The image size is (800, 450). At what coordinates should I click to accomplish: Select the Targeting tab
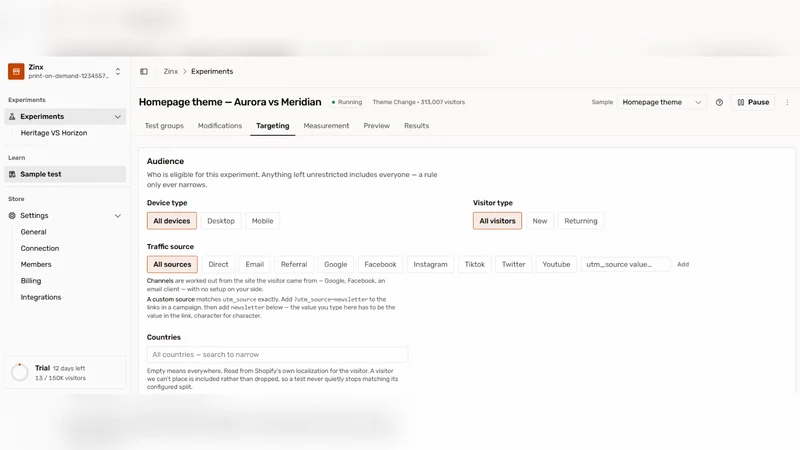(x=272, y=126)
